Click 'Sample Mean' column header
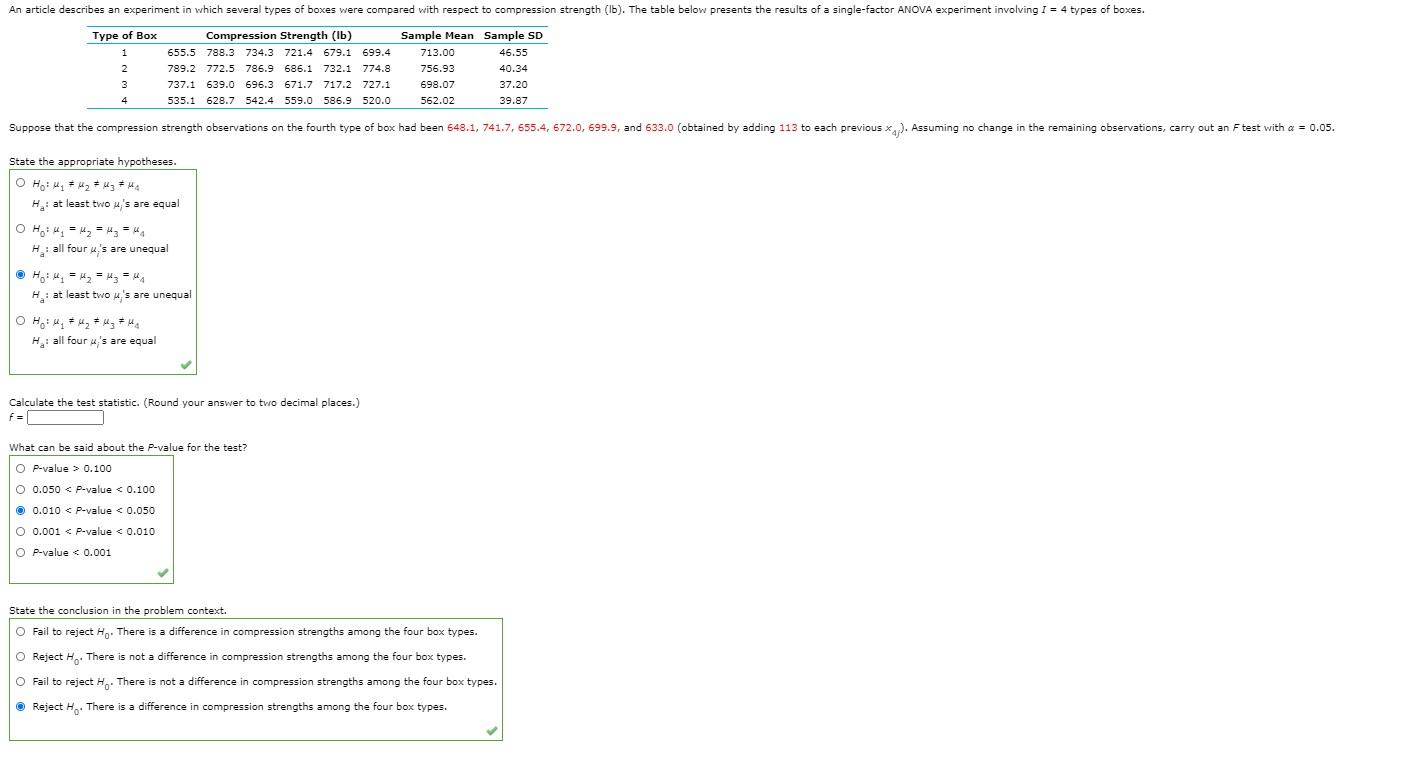 click(x=437, y=36)
